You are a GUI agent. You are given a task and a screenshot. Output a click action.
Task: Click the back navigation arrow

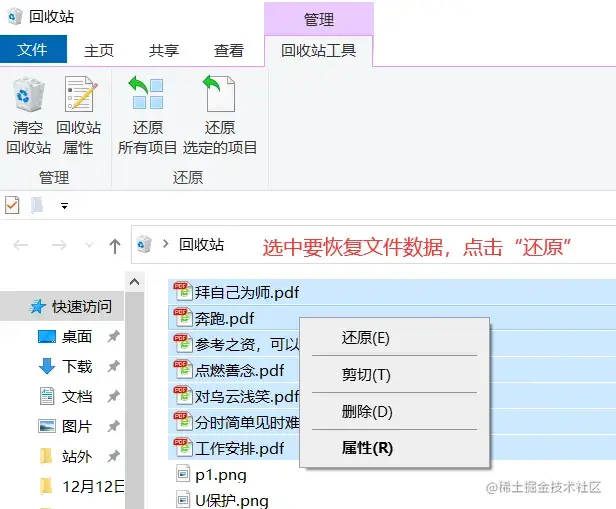click(x=21, y=245)
